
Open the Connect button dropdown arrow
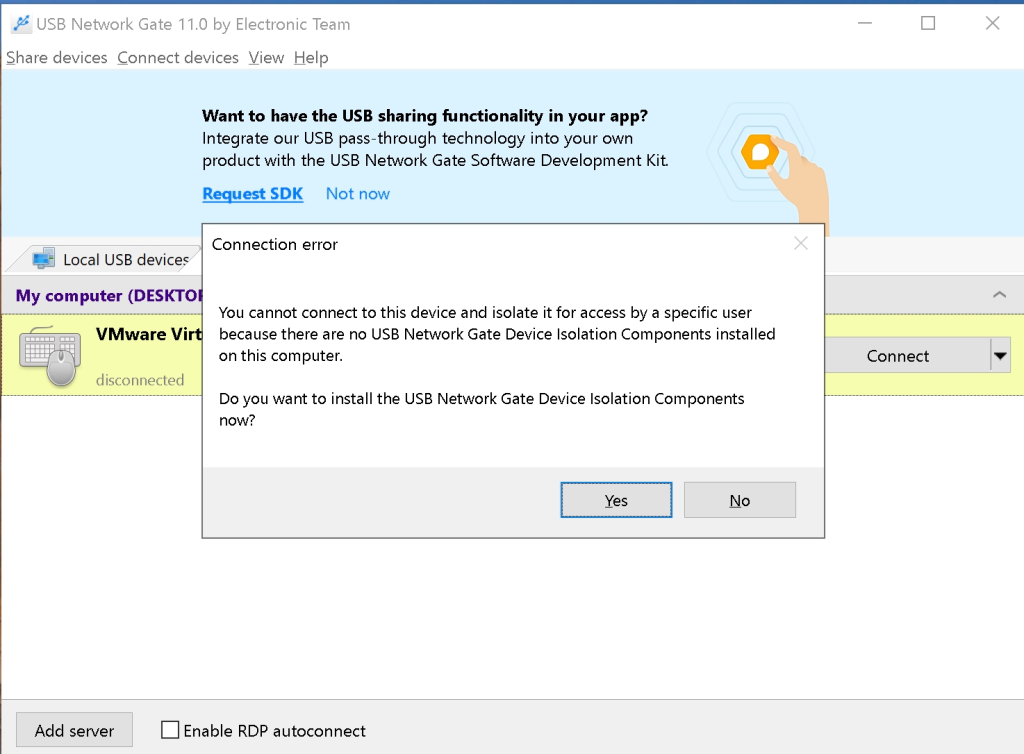[x=998, y=355]
